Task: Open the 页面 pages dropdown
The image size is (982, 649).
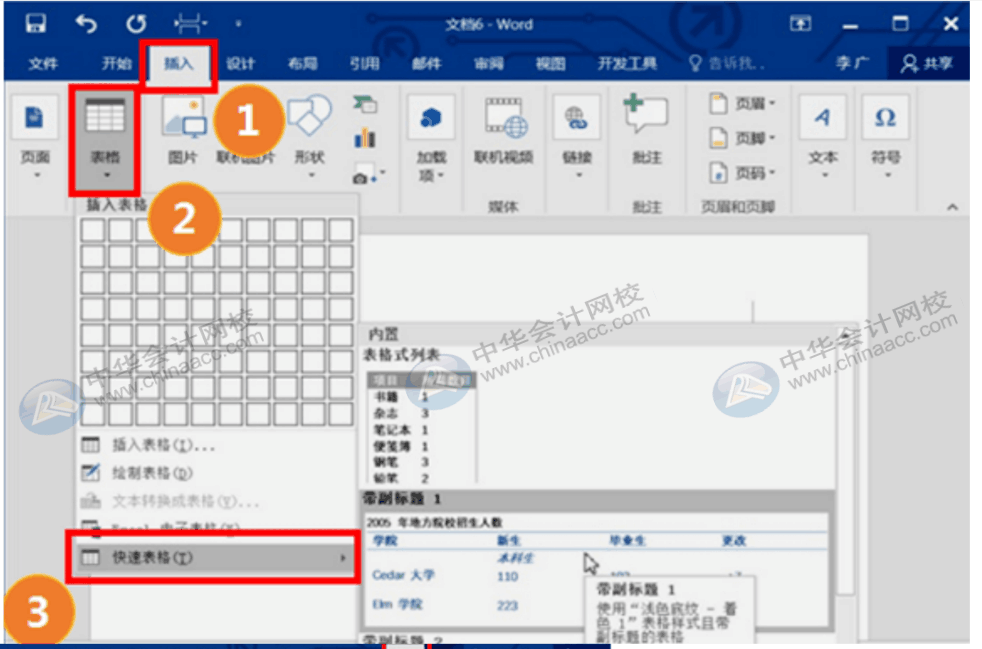Action: (x=35, y=138)
